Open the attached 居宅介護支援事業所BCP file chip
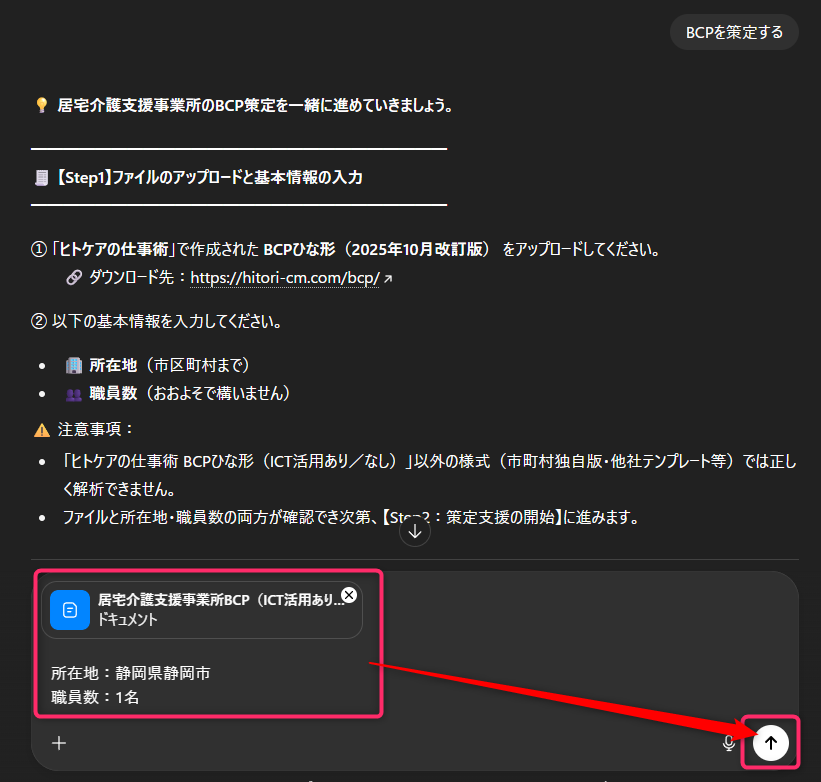This screenshot has width=821, height=782. pos(202,610)
